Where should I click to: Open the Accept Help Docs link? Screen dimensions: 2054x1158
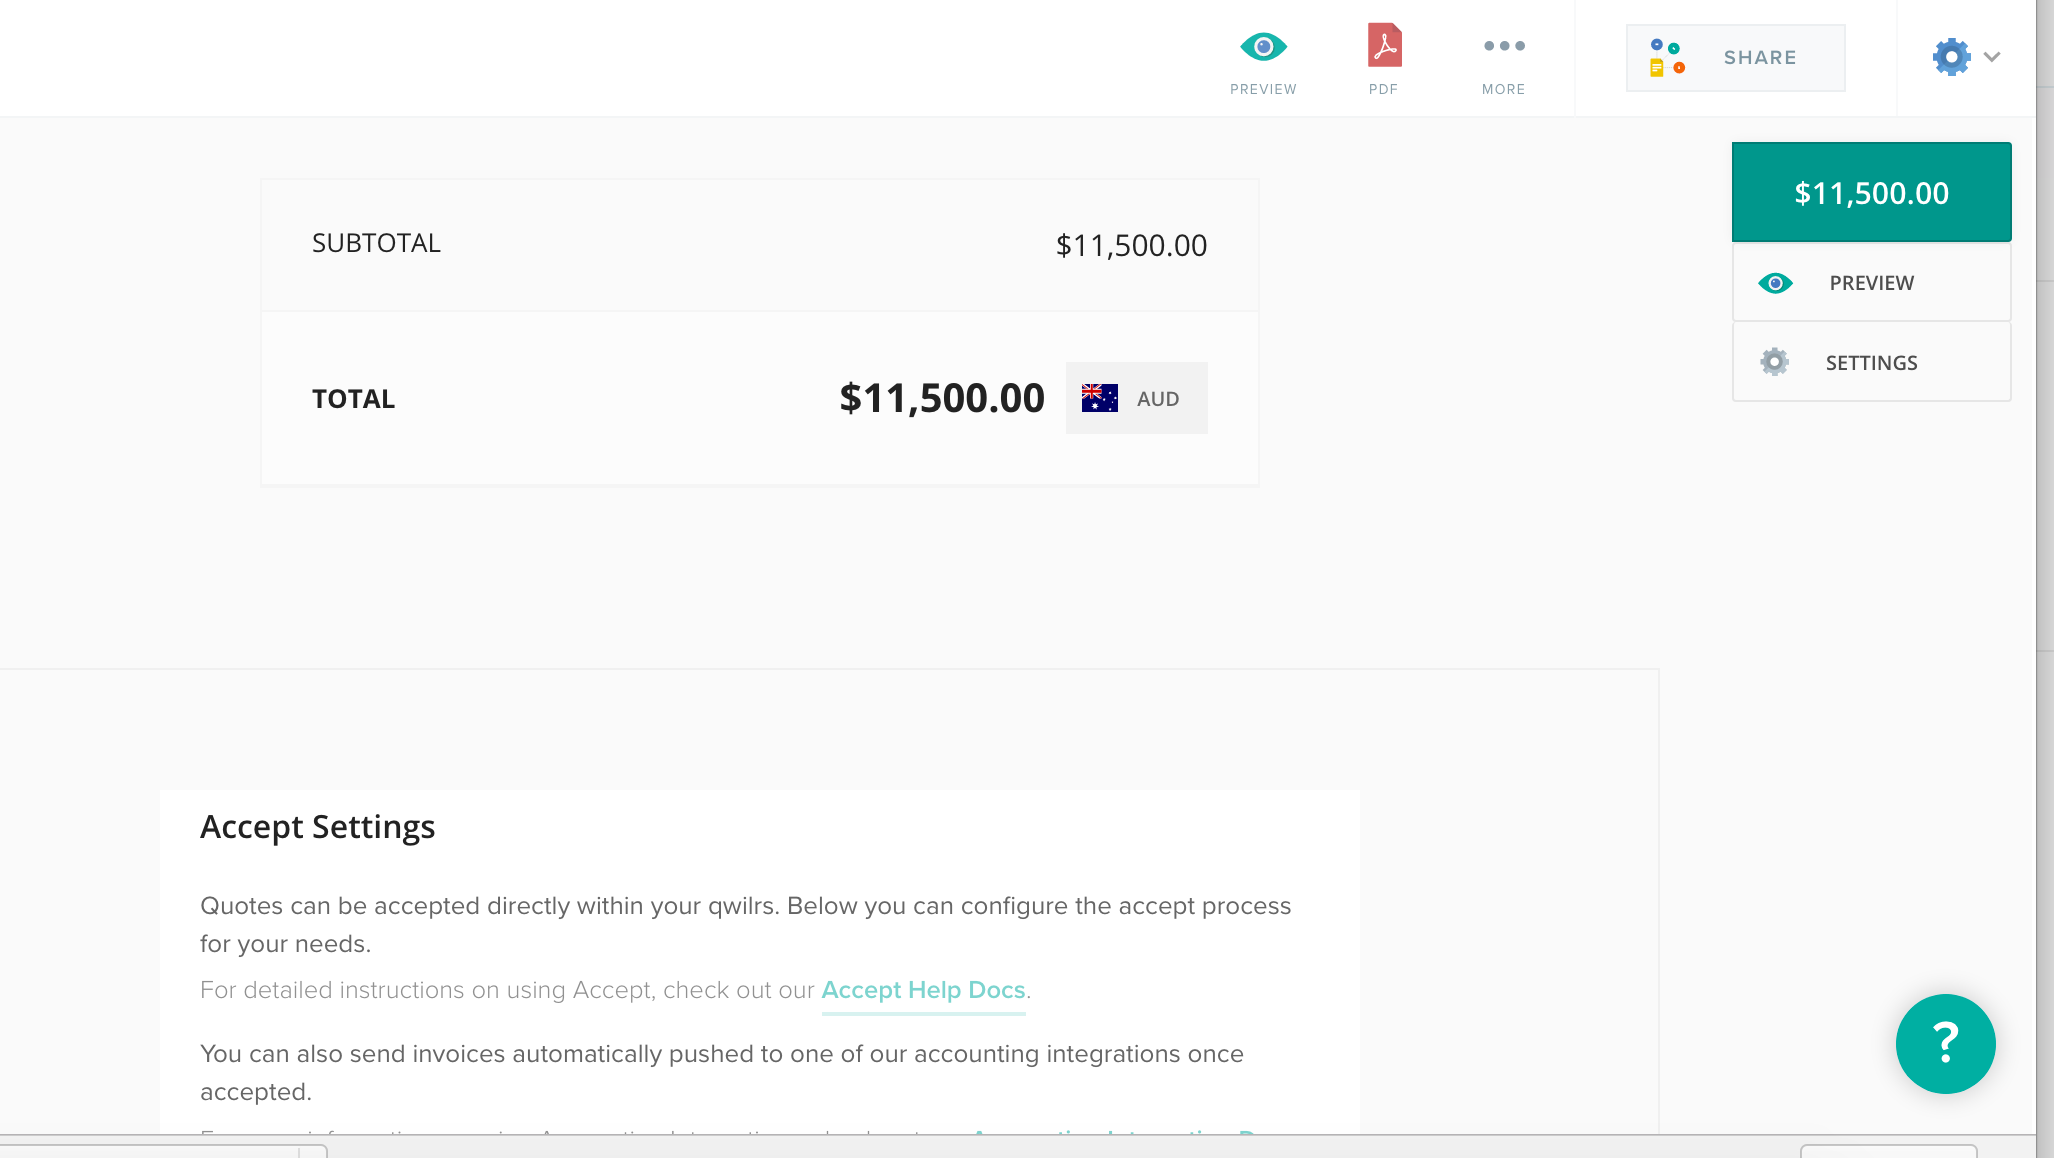(x=923, y=990)
